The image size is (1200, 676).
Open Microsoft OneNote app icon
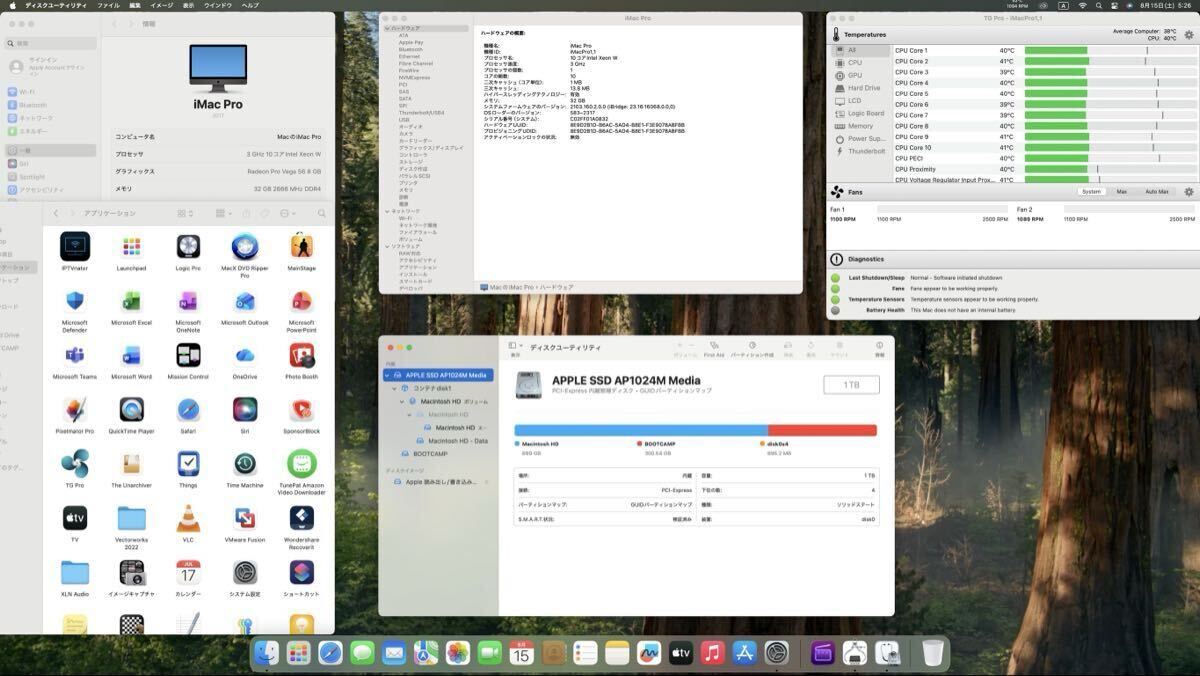click(x=188, y=301)
